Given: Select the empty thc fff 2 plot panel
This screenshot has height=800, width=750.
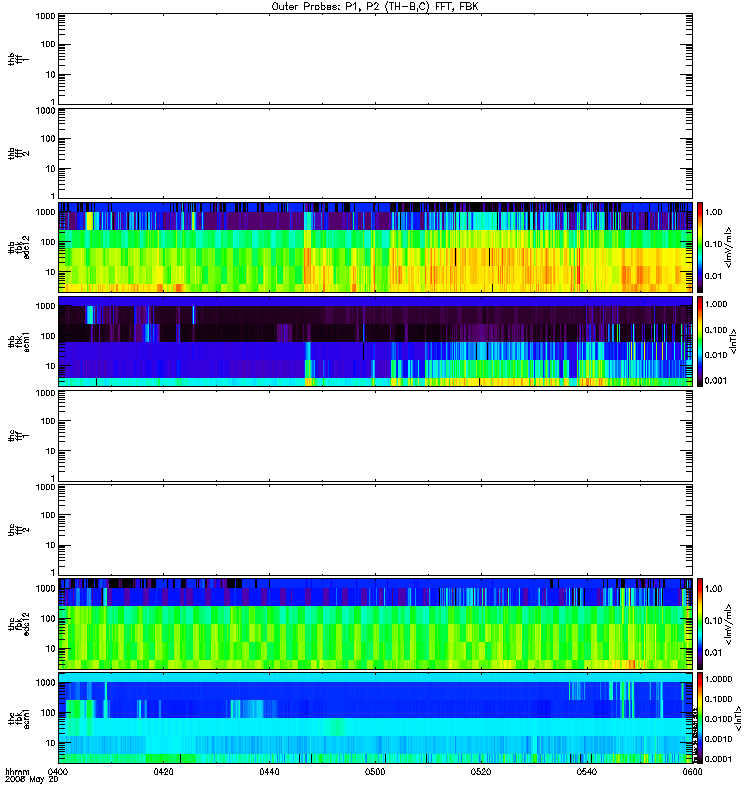Looking at the screenshot, I should 375,530.
